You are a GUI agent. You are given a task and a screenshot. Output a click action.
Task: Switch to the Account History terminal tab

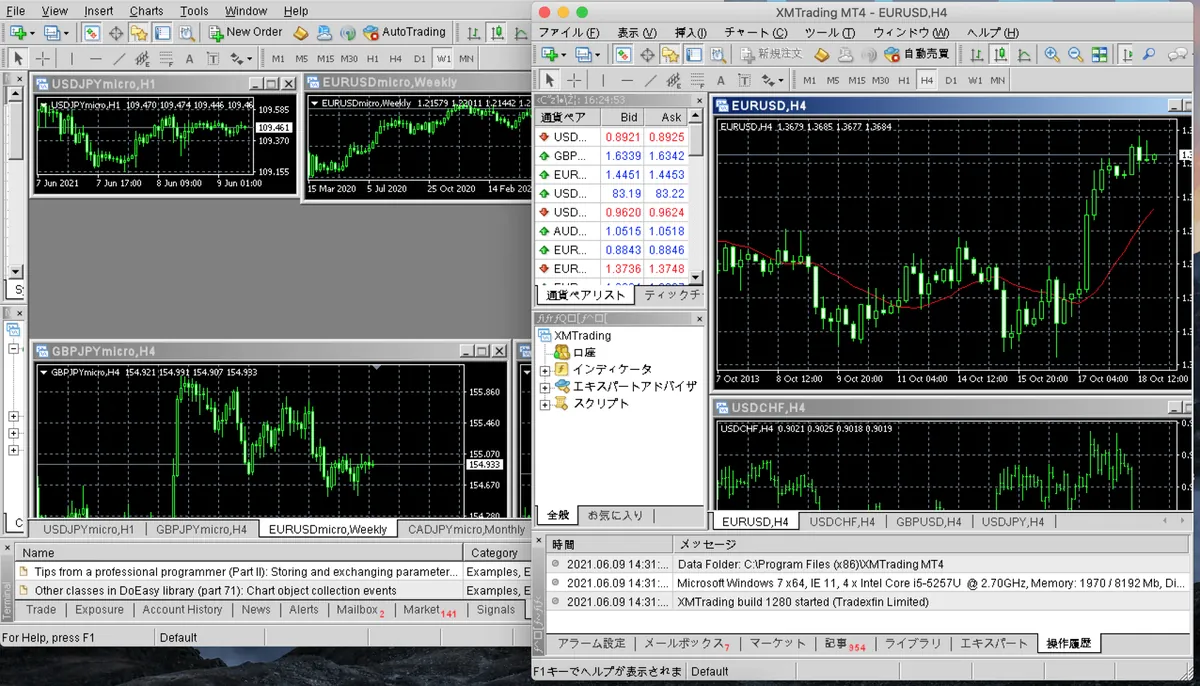click(x=182, y=610)
